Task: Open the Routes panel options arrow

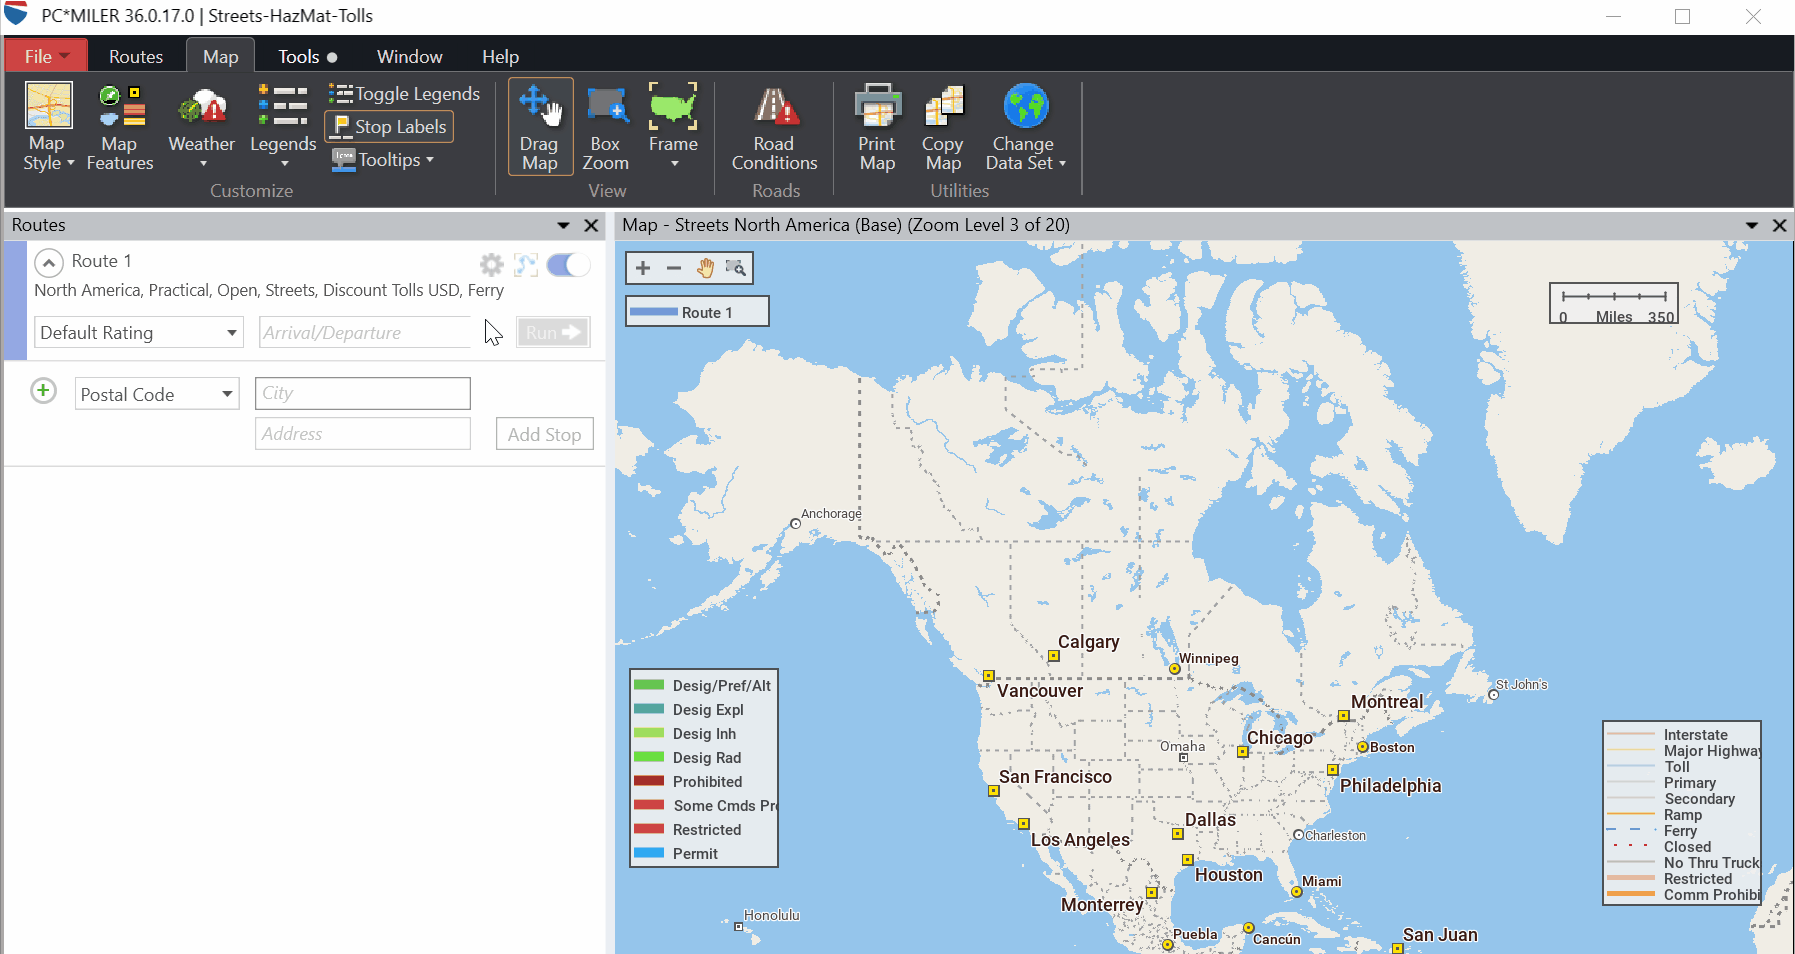Action: click(x=563, y=226)
